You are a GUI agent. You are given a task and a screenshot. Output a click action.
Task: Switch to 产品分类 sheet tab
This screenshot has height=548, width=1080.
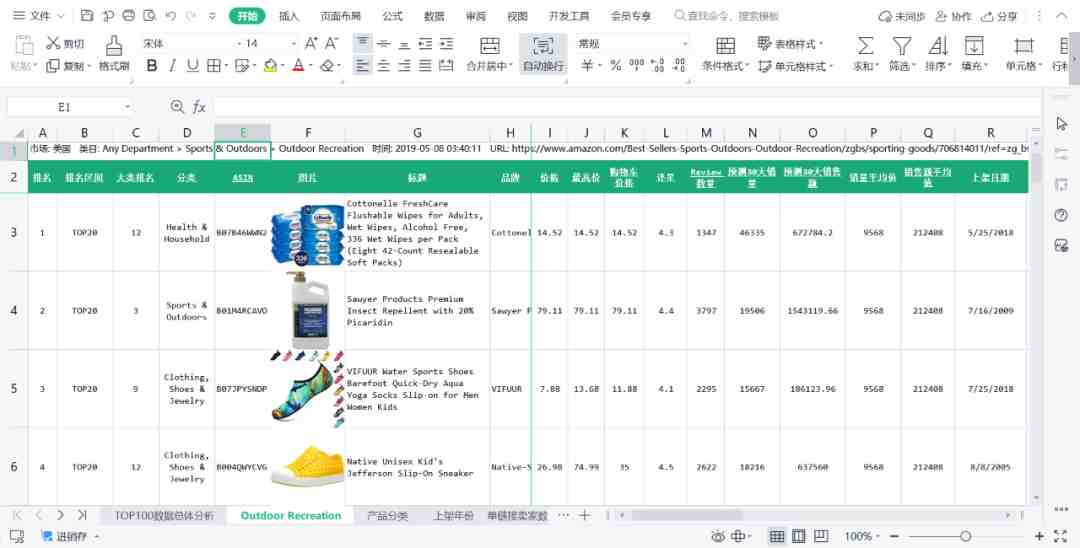(387, 515)
